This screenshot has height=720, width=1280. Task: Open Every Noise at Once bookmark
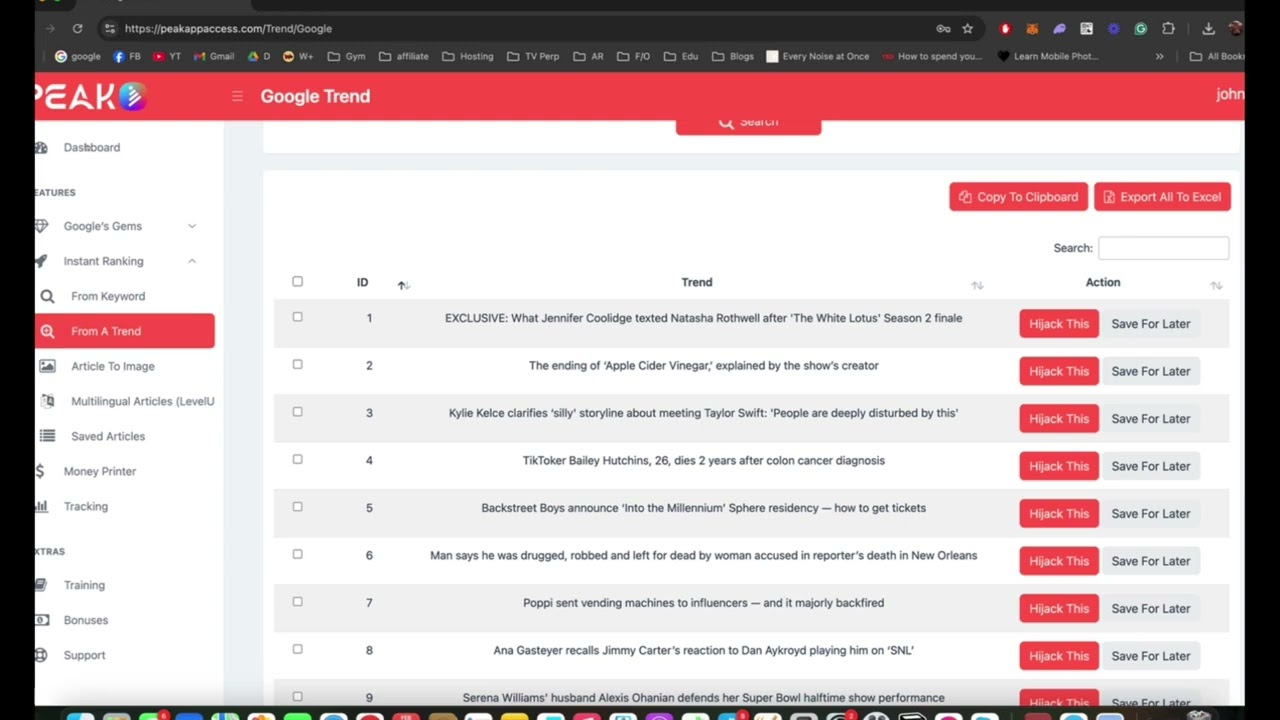(817, 57)
